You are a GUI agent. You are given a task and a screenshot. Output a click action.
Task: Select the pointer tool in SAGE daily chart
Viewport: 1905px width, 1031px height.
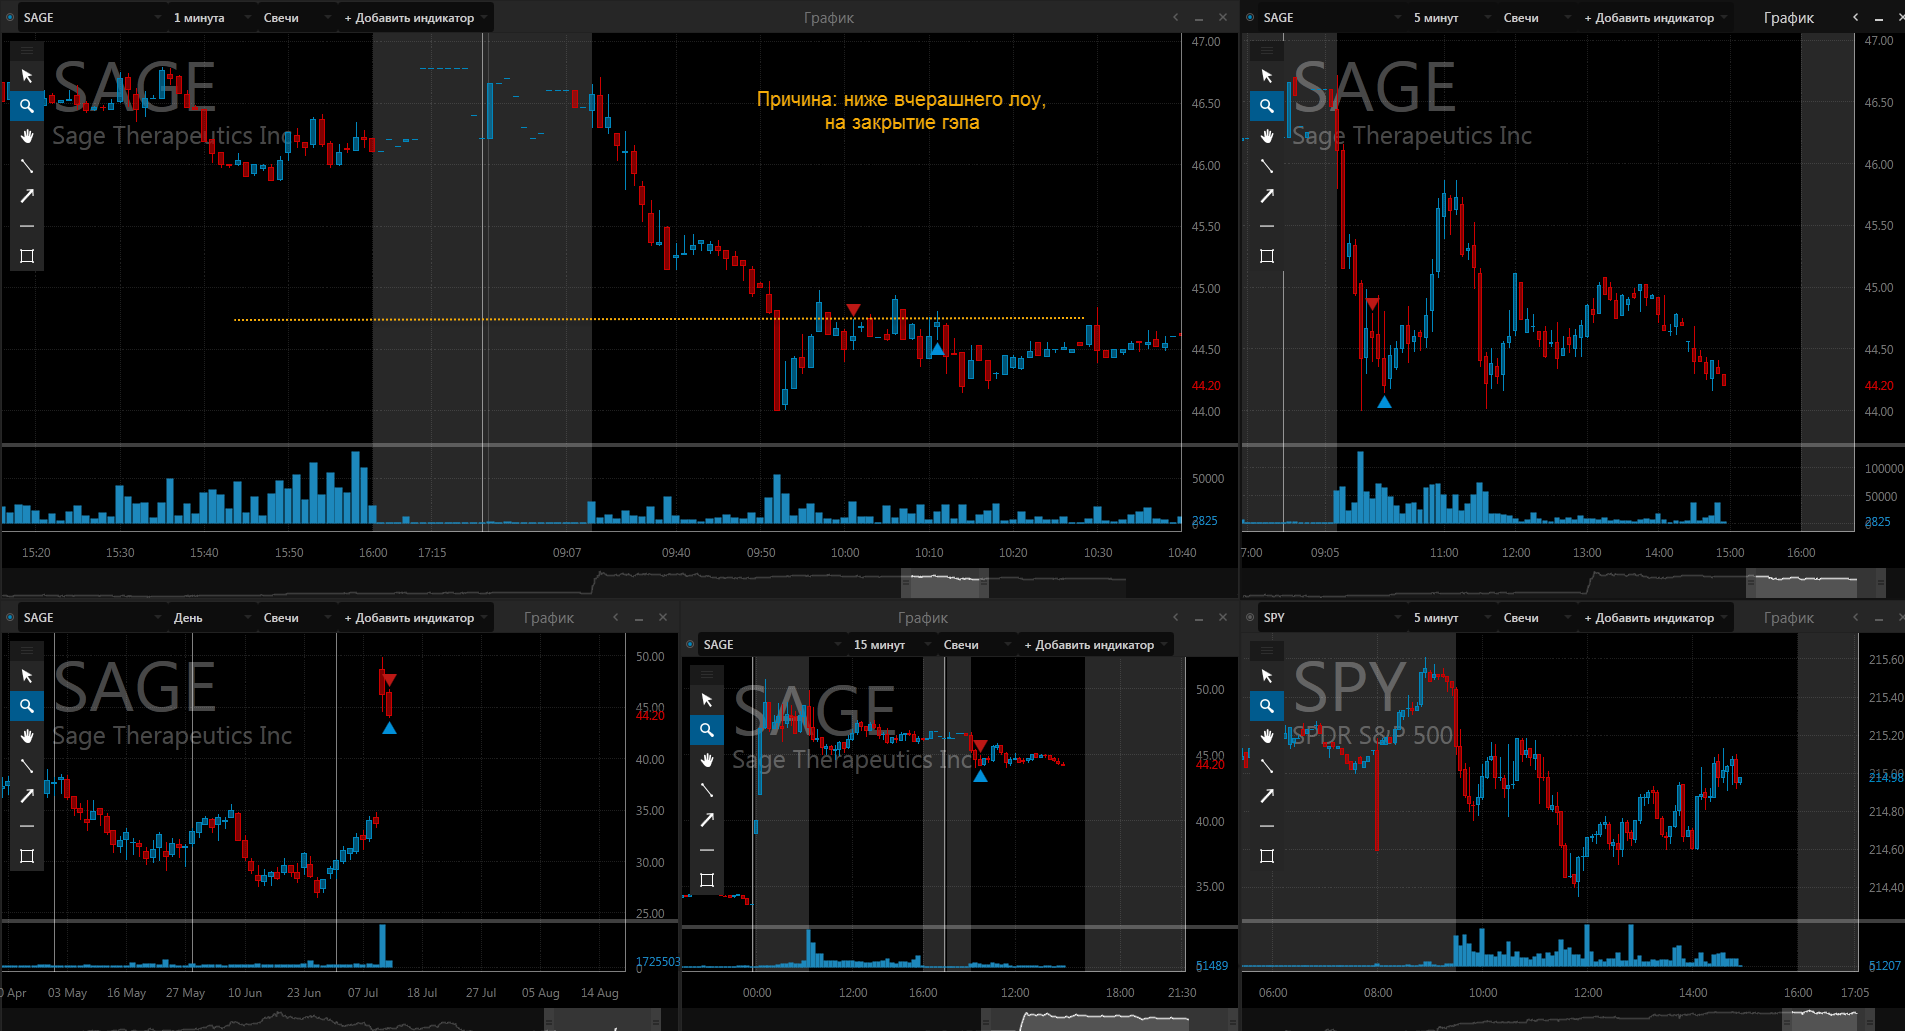point(27,676)
